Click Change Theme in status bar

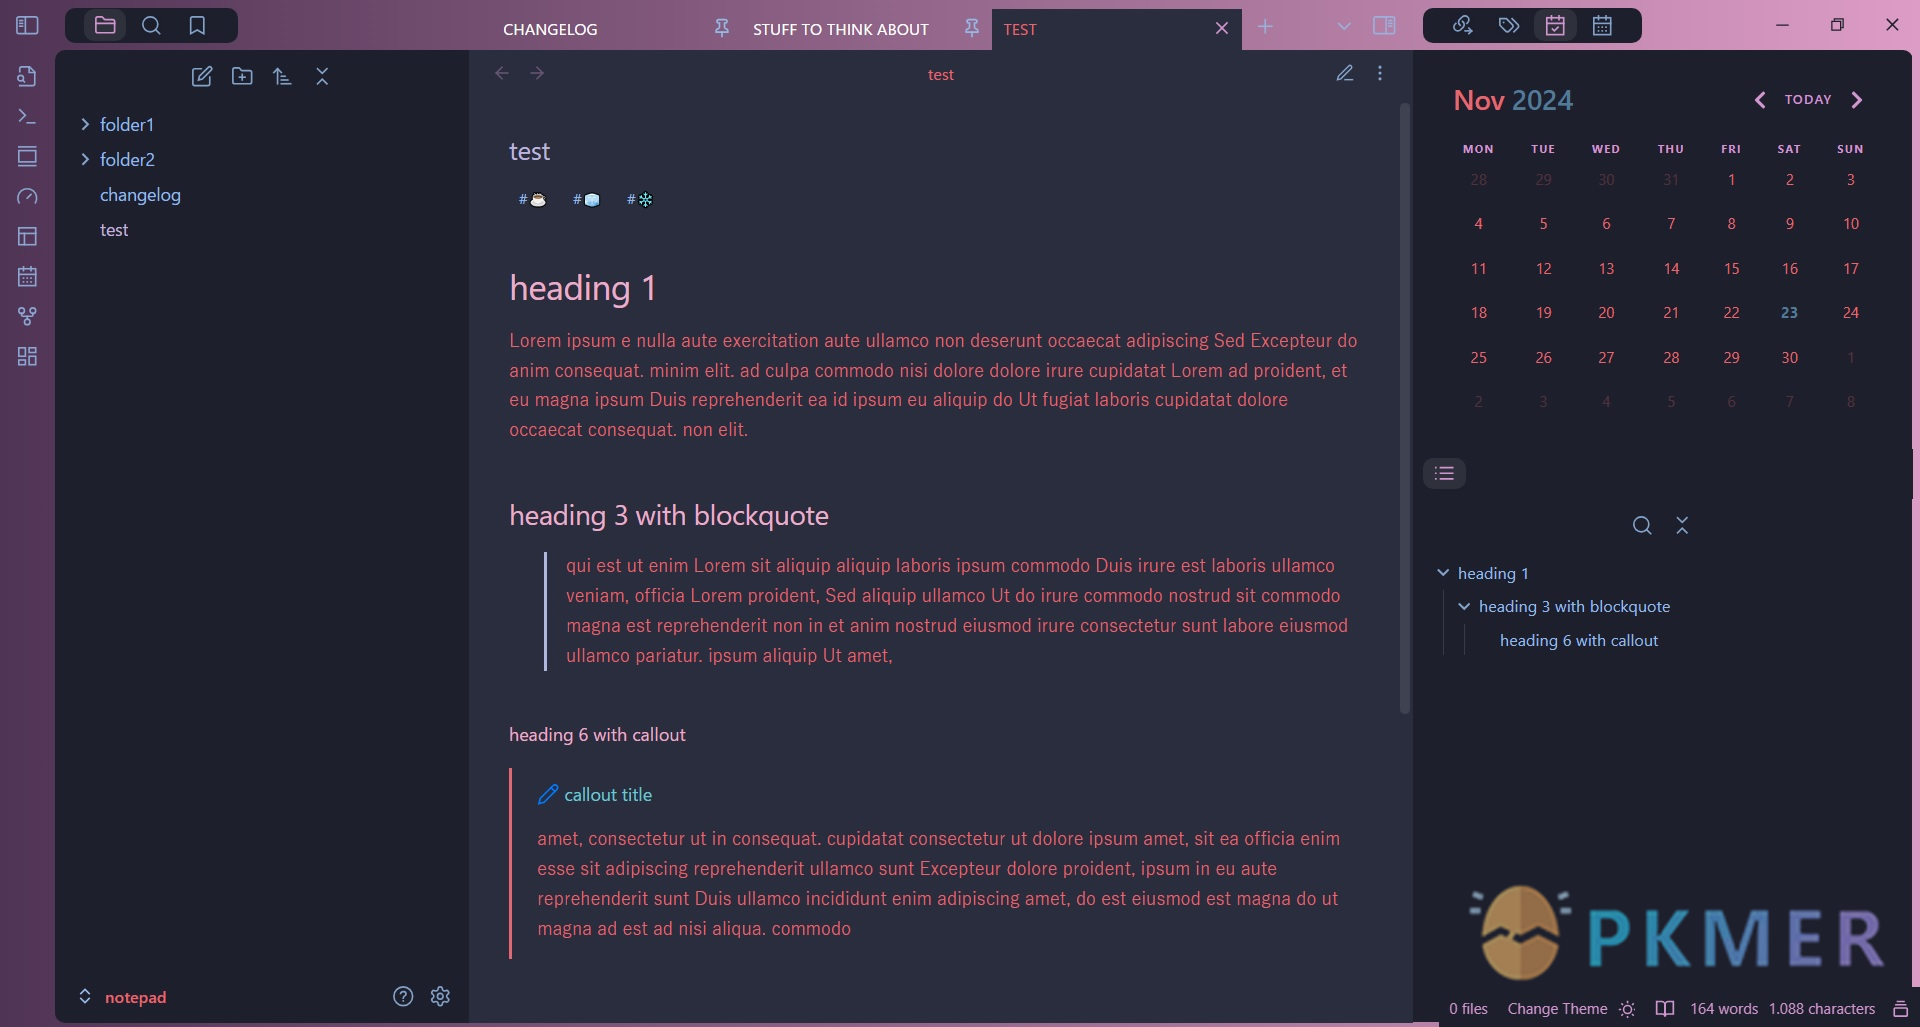coord(1557,1008)
